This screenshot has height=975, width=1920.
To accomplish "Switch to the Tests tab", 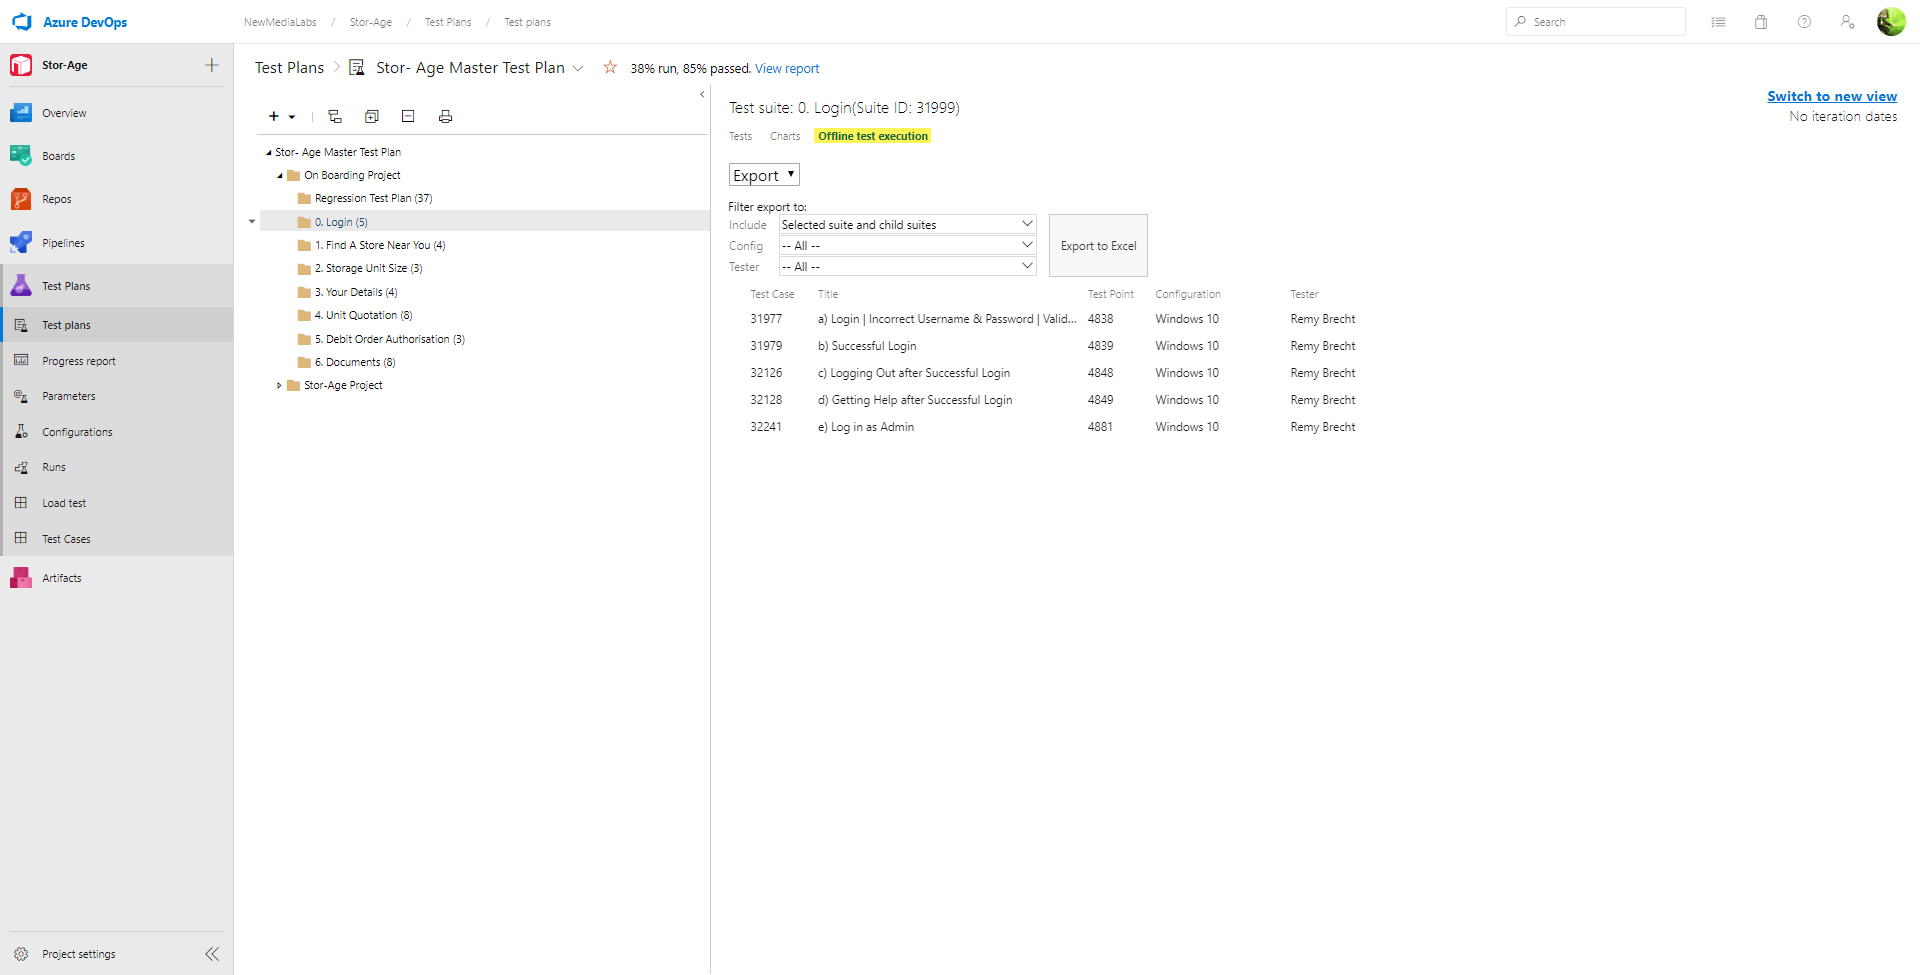I will click(x=741, y=136).
